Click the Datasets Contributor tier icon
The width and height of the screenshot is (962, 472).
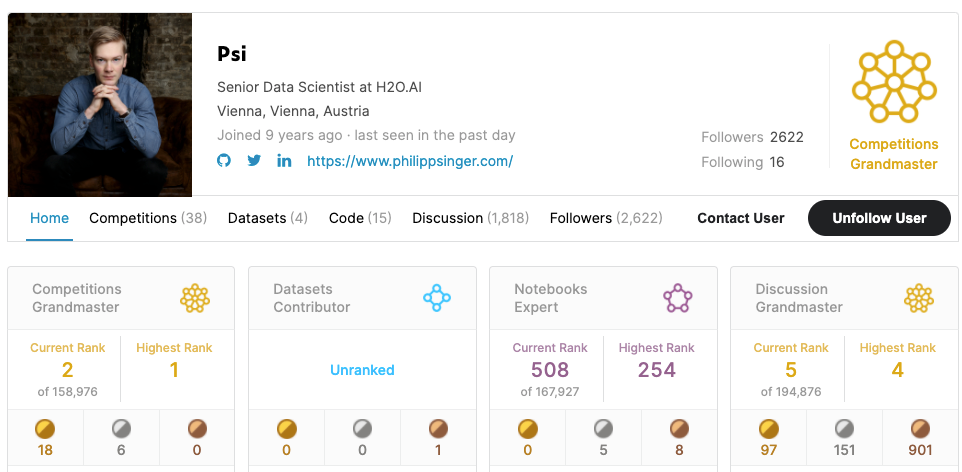coord(437,298)
